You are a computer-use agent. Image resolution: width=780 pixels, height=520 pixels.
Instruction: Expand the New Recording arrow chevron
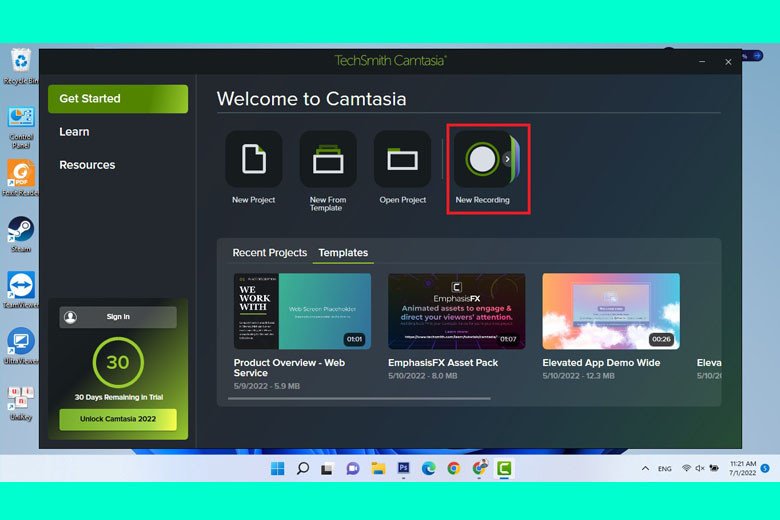click(507, 159)
